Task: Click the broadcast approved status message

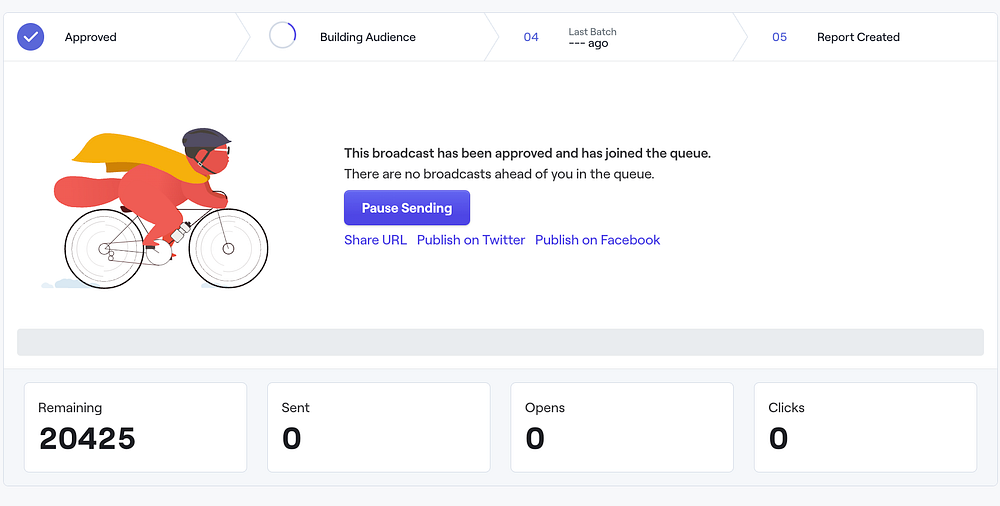Action: [527, 153]
